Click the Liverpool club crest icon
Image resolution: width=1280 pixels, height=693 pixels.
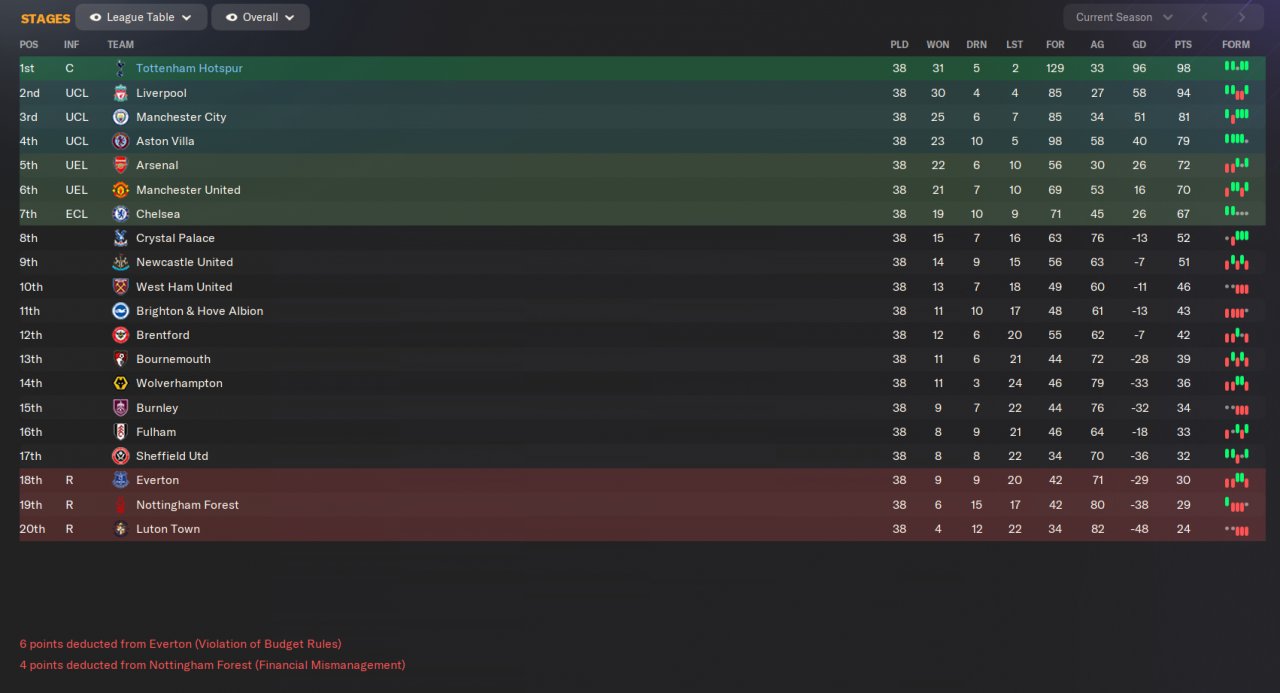120,93
